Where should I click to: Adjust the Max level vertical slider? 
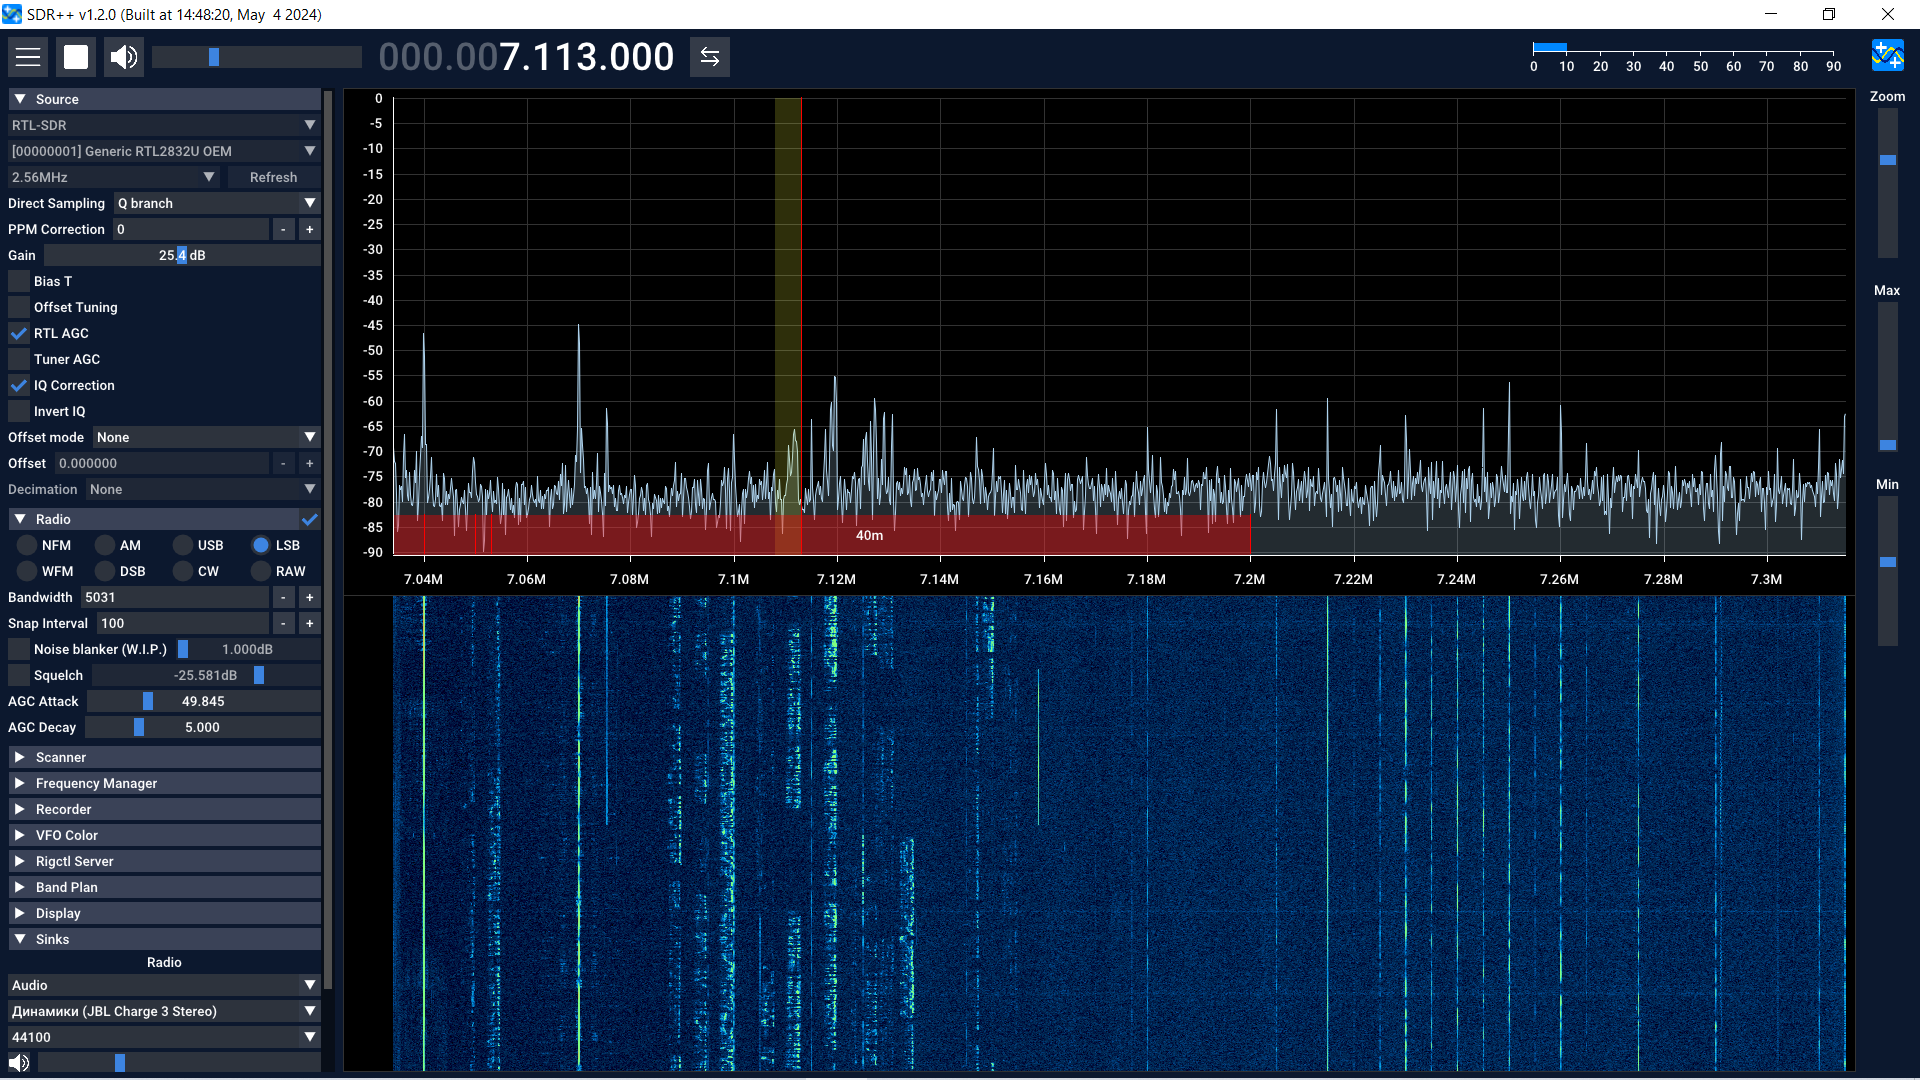(1888, 377)
